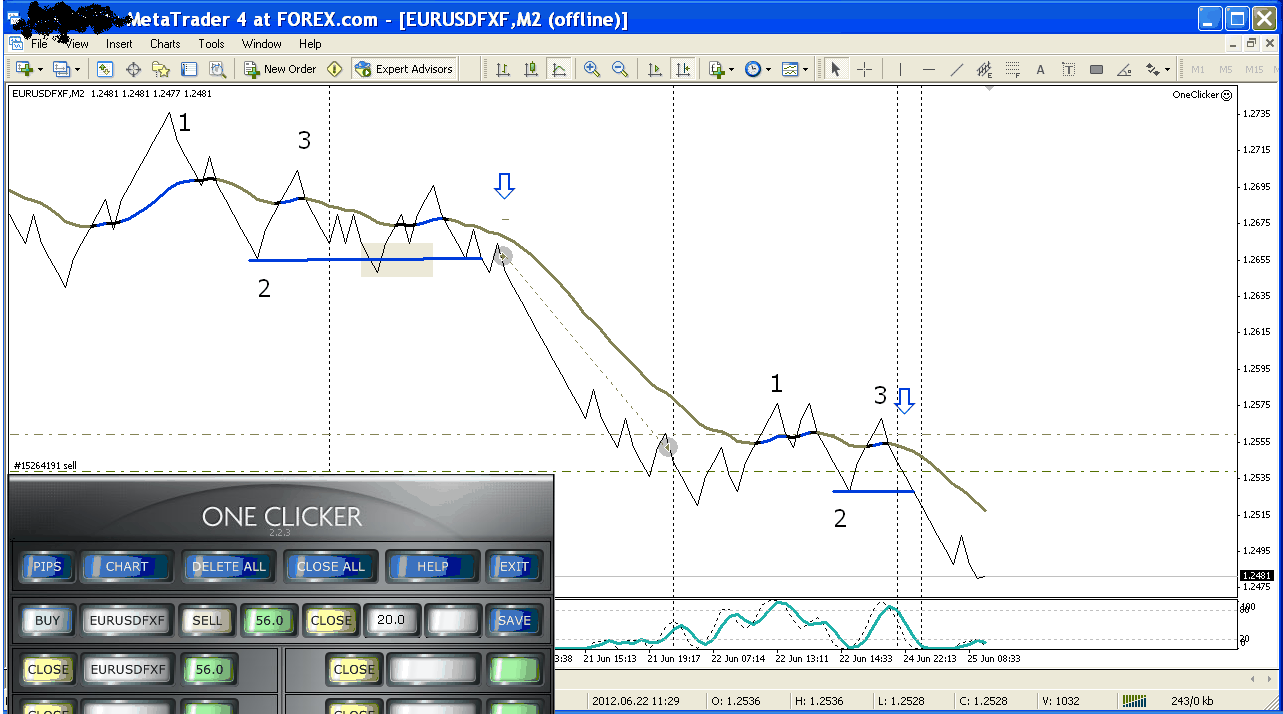This screenshot has width=1283, height=714.
Task: Open the Periods clock icon
Action: pyautogui.click(x=752, y=69)
